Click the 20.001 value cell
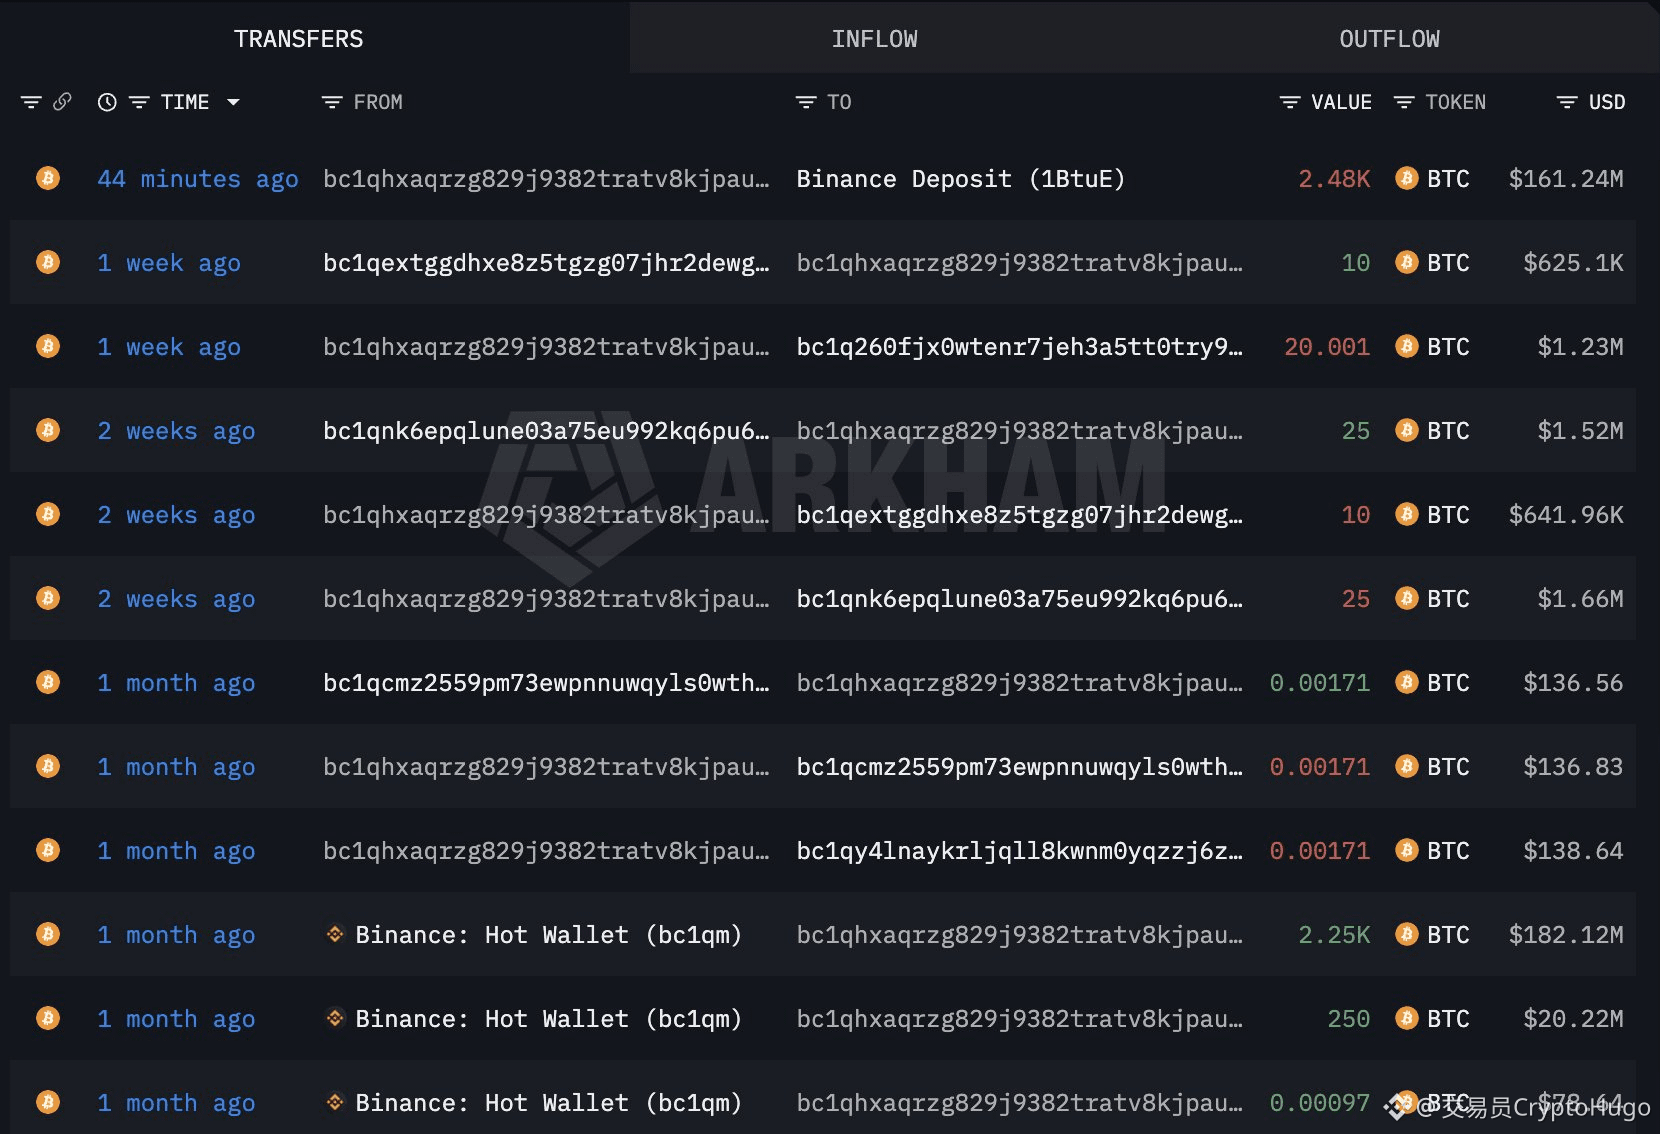 click(1327, 347)
